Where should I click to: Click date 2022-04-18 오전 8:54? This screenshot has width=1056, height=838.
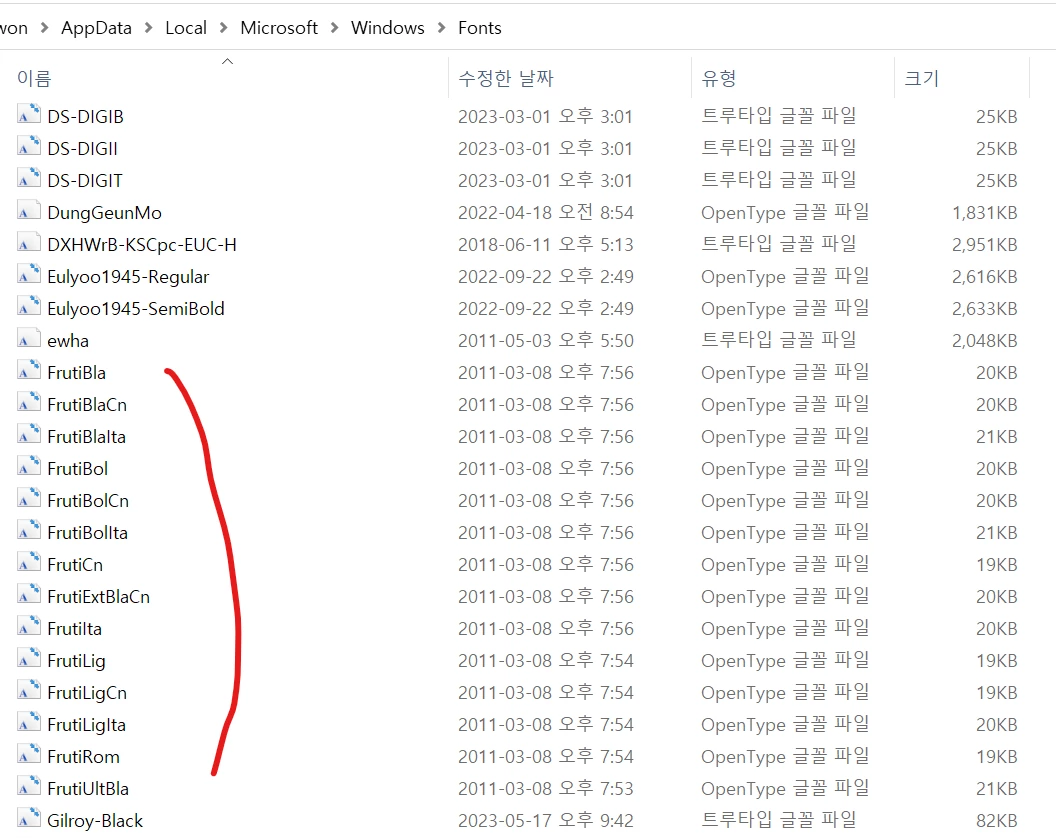546,213
